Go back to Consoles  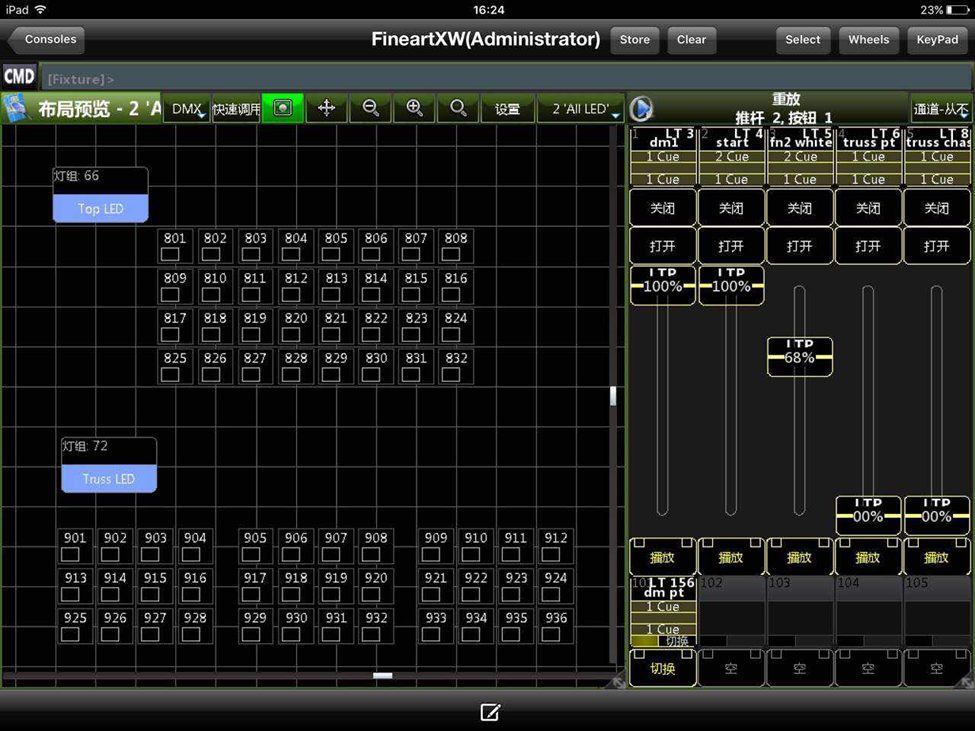[46, 40]
